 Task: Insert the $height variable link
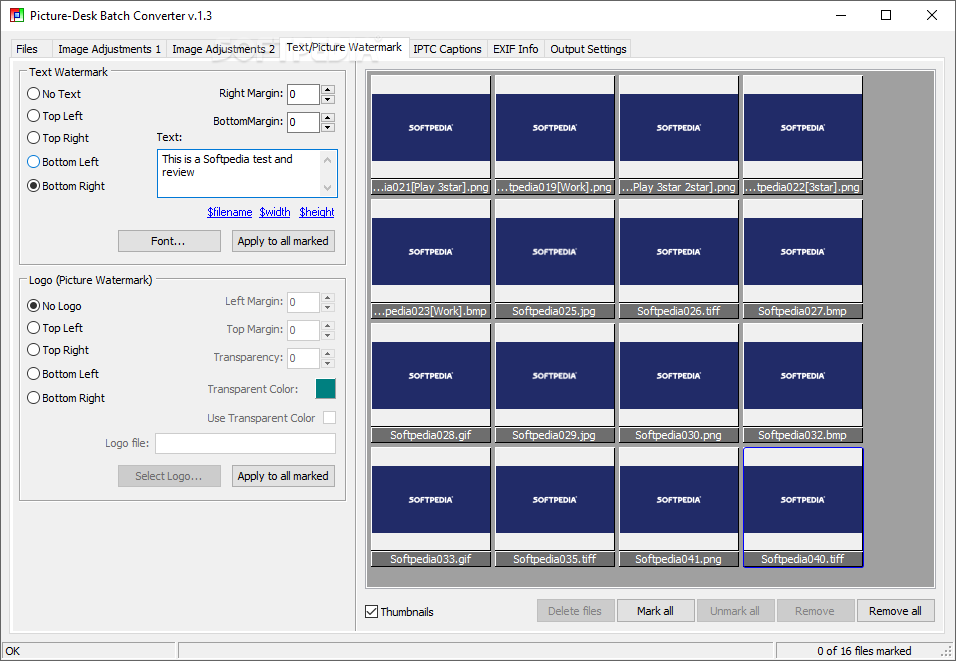[x=316, y=212]
